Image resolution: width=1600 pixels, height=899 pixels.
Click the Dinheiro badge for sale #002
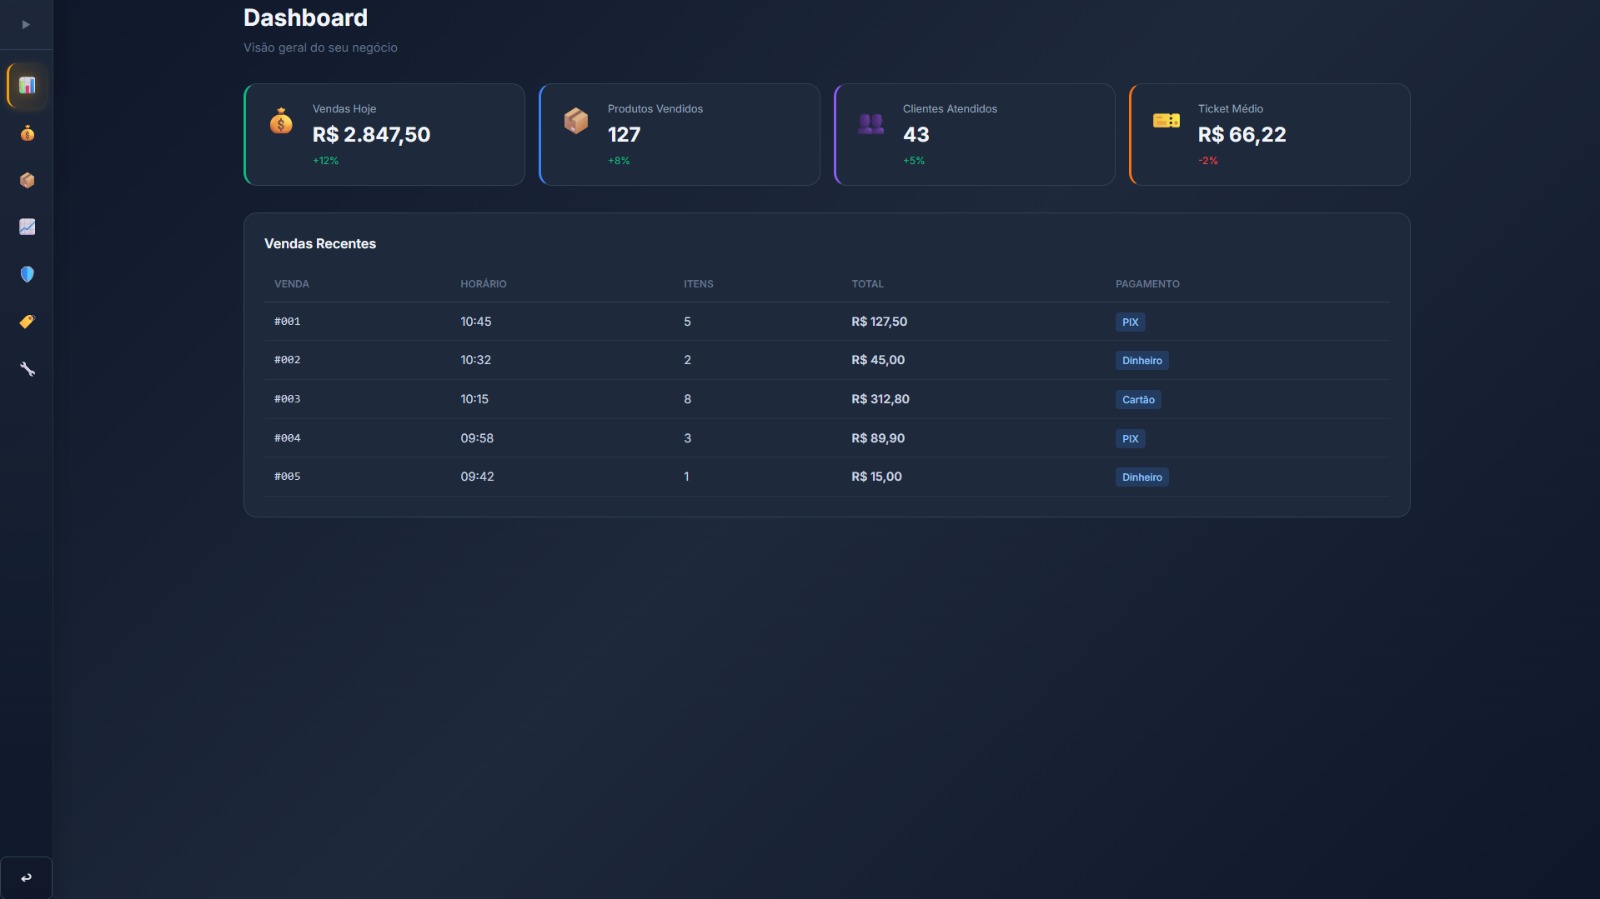pyautogui.click(x=1142, y=361)
